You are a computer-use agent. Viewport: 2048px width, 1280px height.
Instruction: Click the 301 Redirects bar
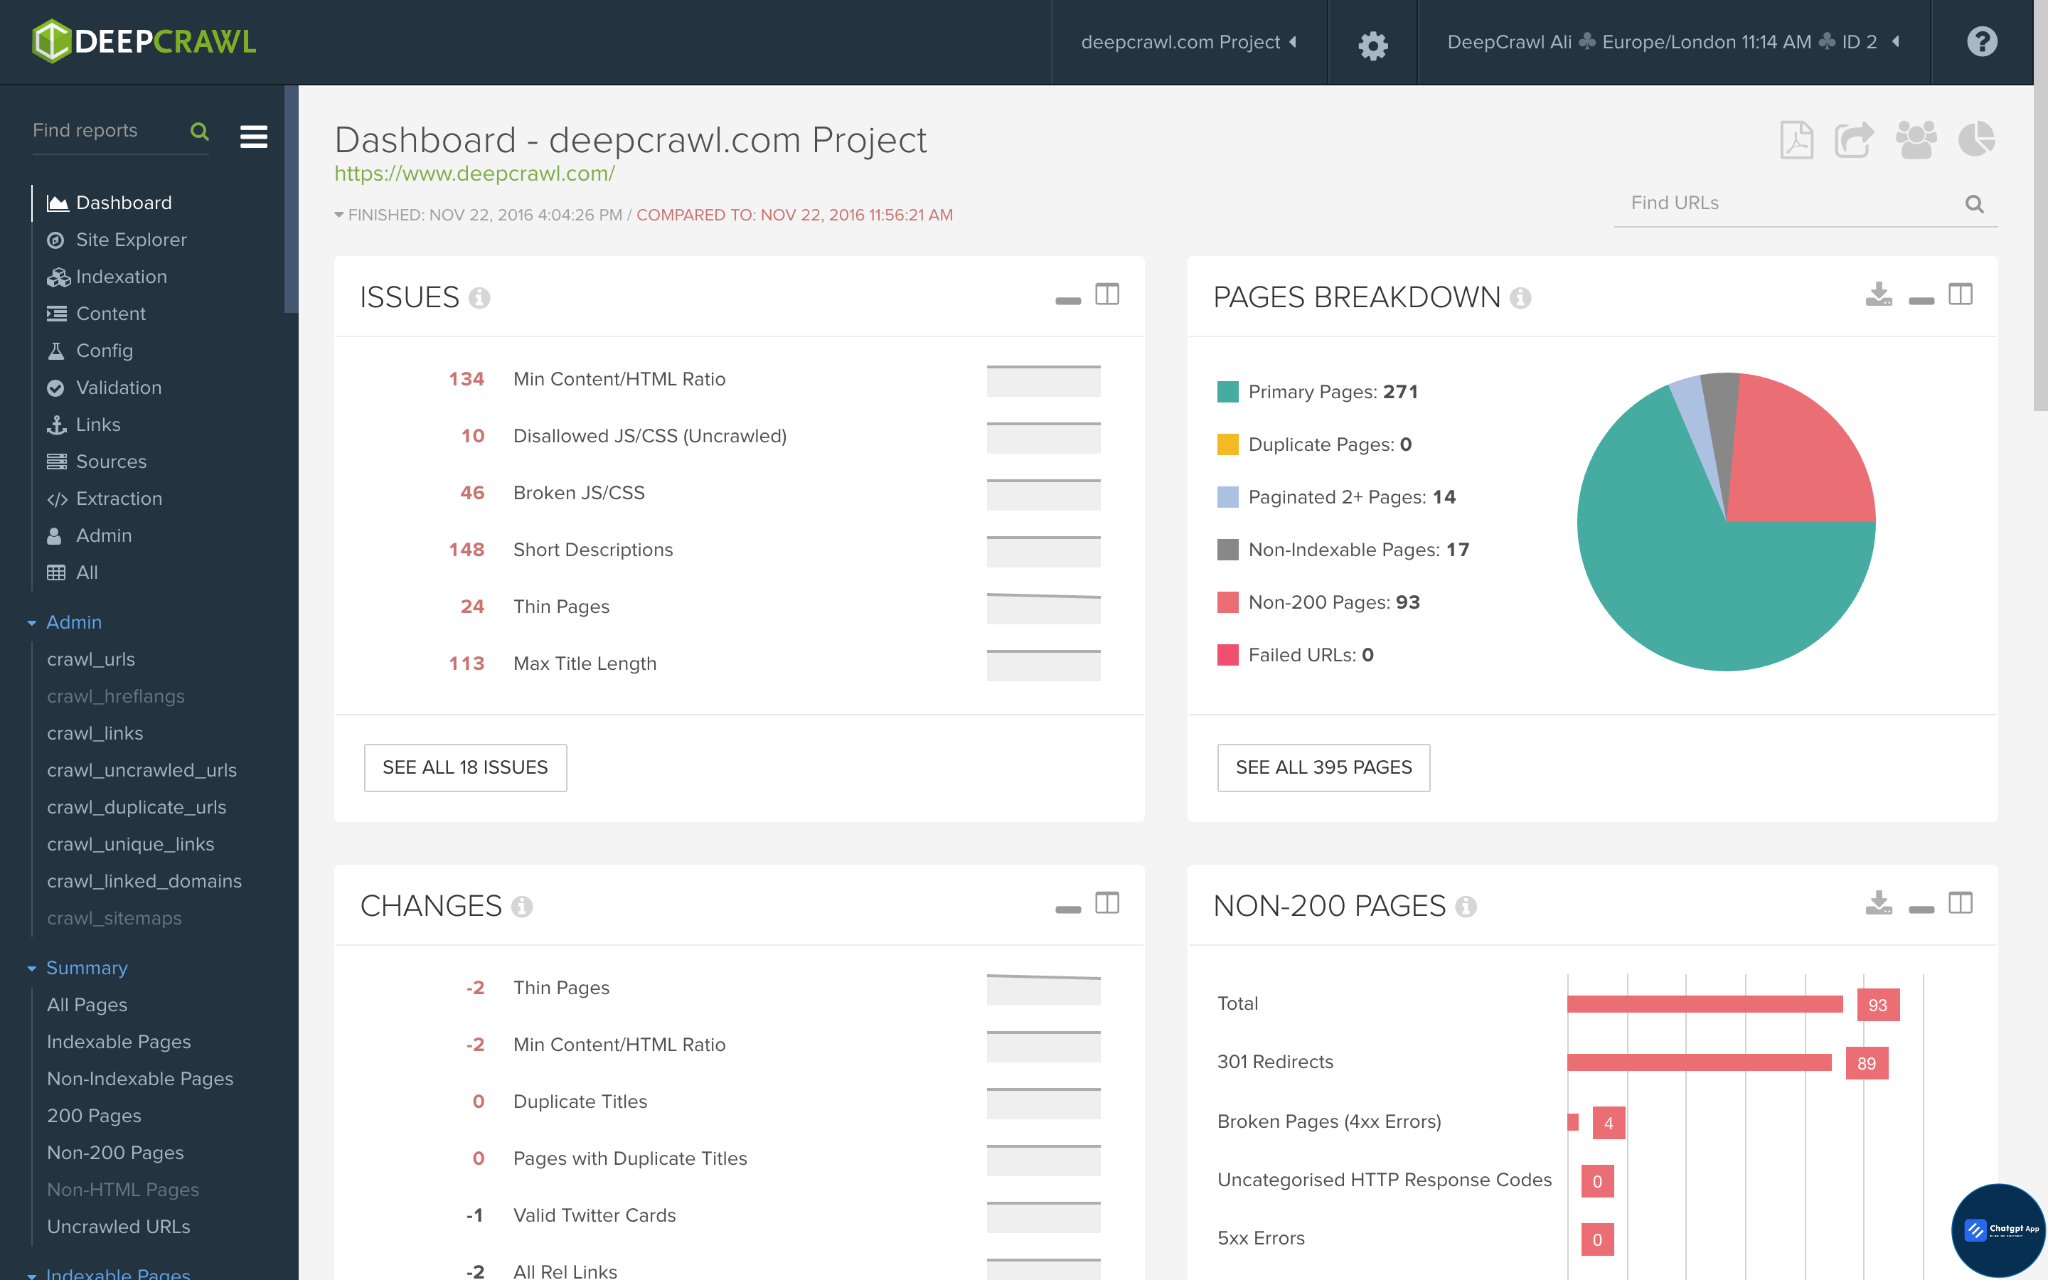1699,1062
